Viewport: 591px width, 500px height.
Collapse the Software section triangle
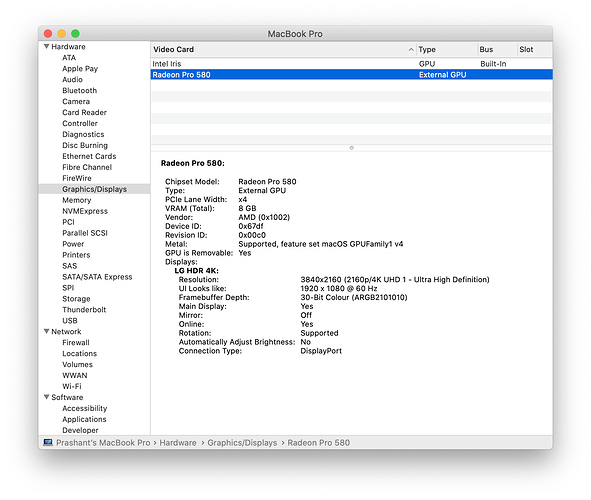pyautogui.click(x=46, y=397)
